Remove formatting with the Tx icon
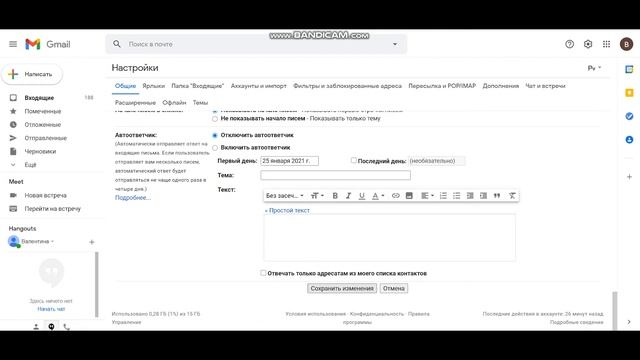This screenshot has width=640, height=360. click(512, 196)
